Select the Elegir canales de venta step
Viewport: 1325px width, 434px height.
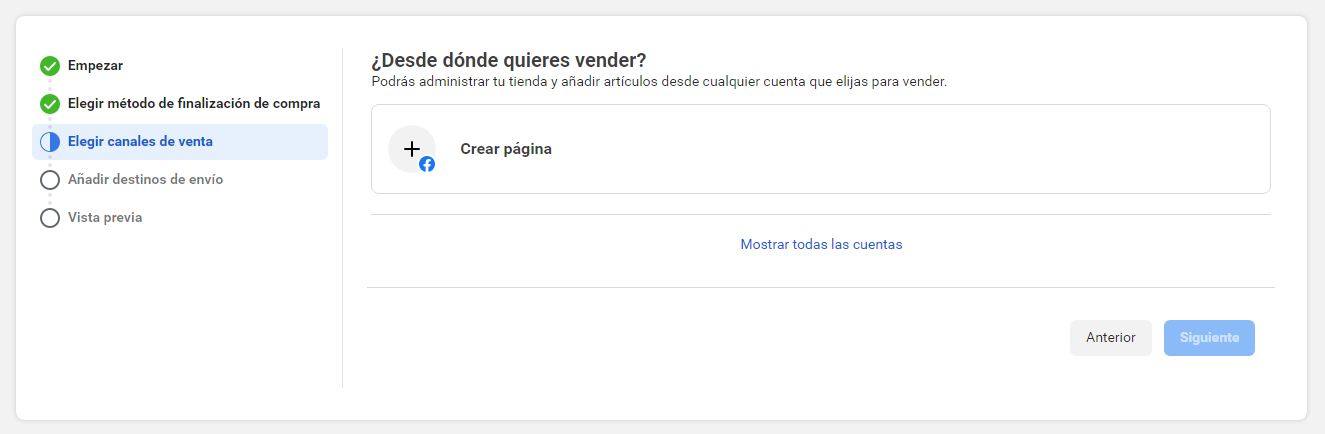(180, 142)
